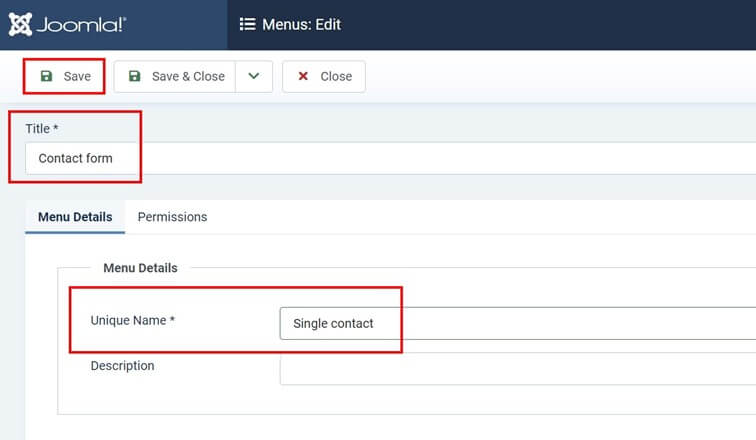
Task: Click the Description input field
Action: (518, 368)
